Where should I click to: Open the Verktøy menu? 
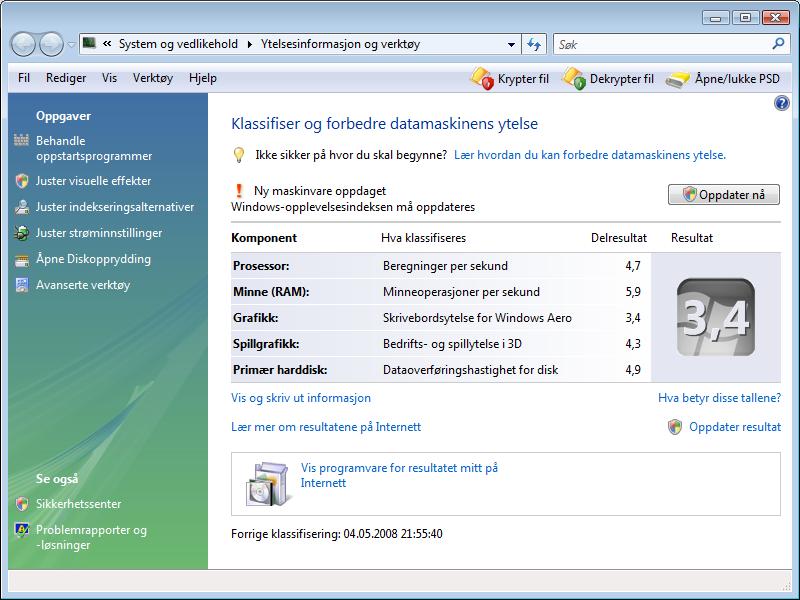tap(153, 78)
